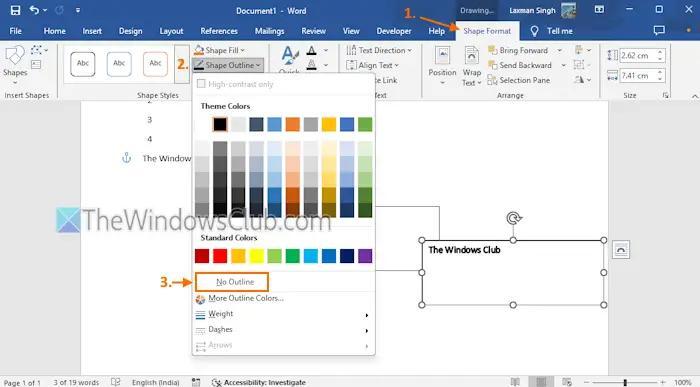Expand the Send Backward arrow
Image resolution: width=700 pixels, height=387 pixels.
[x=563, y=65]
